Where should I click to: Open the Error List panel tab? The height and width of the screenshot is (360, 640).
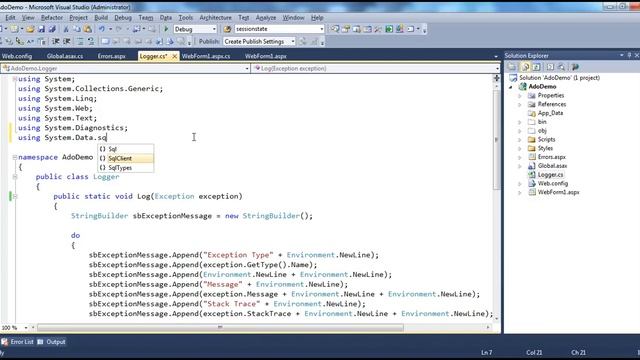(18, 342)
